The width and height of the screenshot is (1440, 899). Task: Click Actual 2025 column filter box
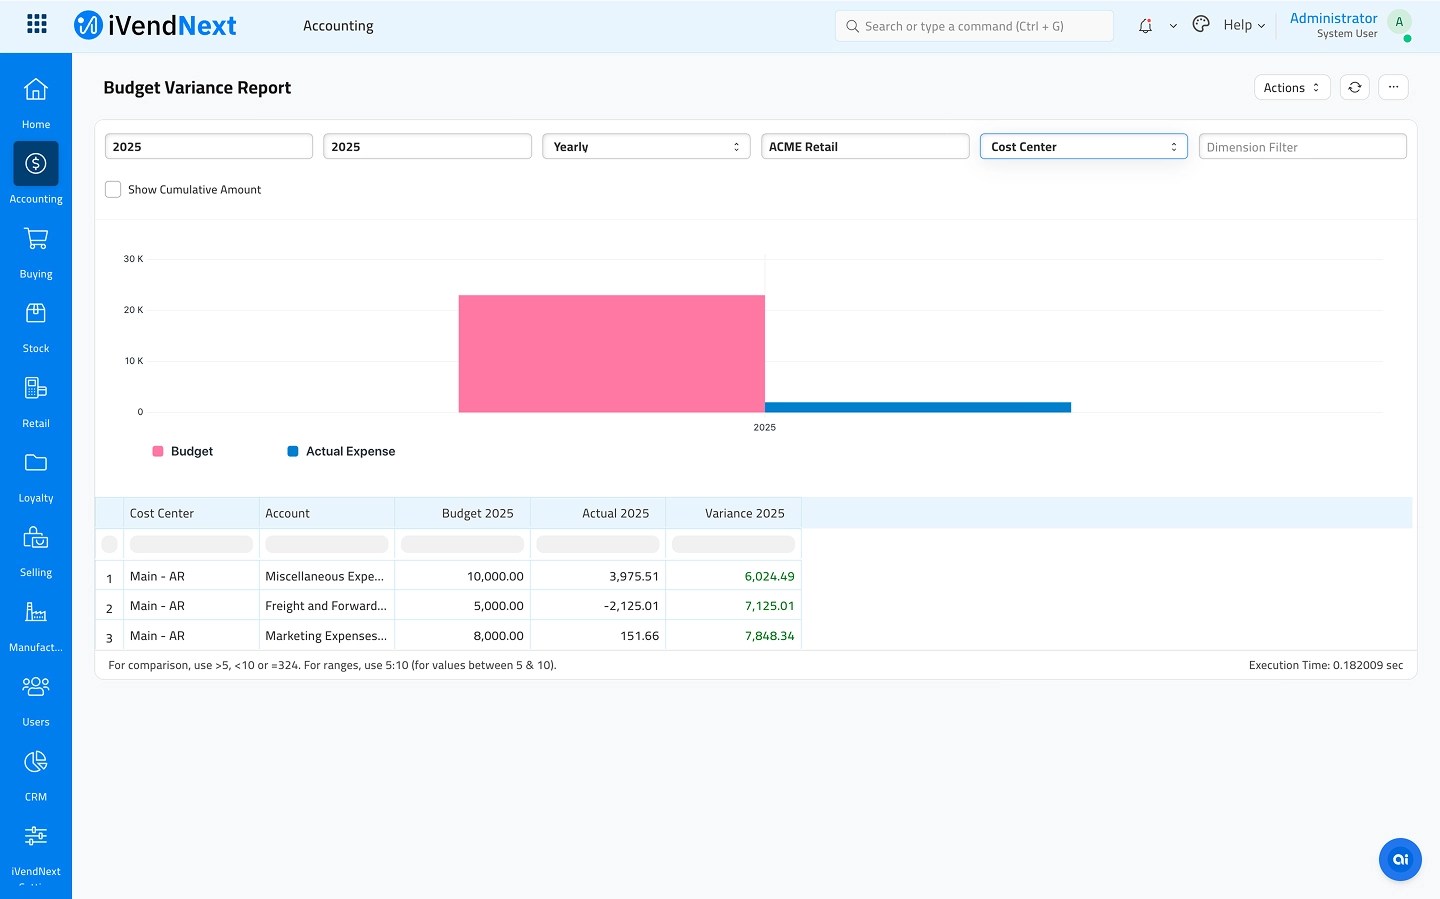coord(598,544)
